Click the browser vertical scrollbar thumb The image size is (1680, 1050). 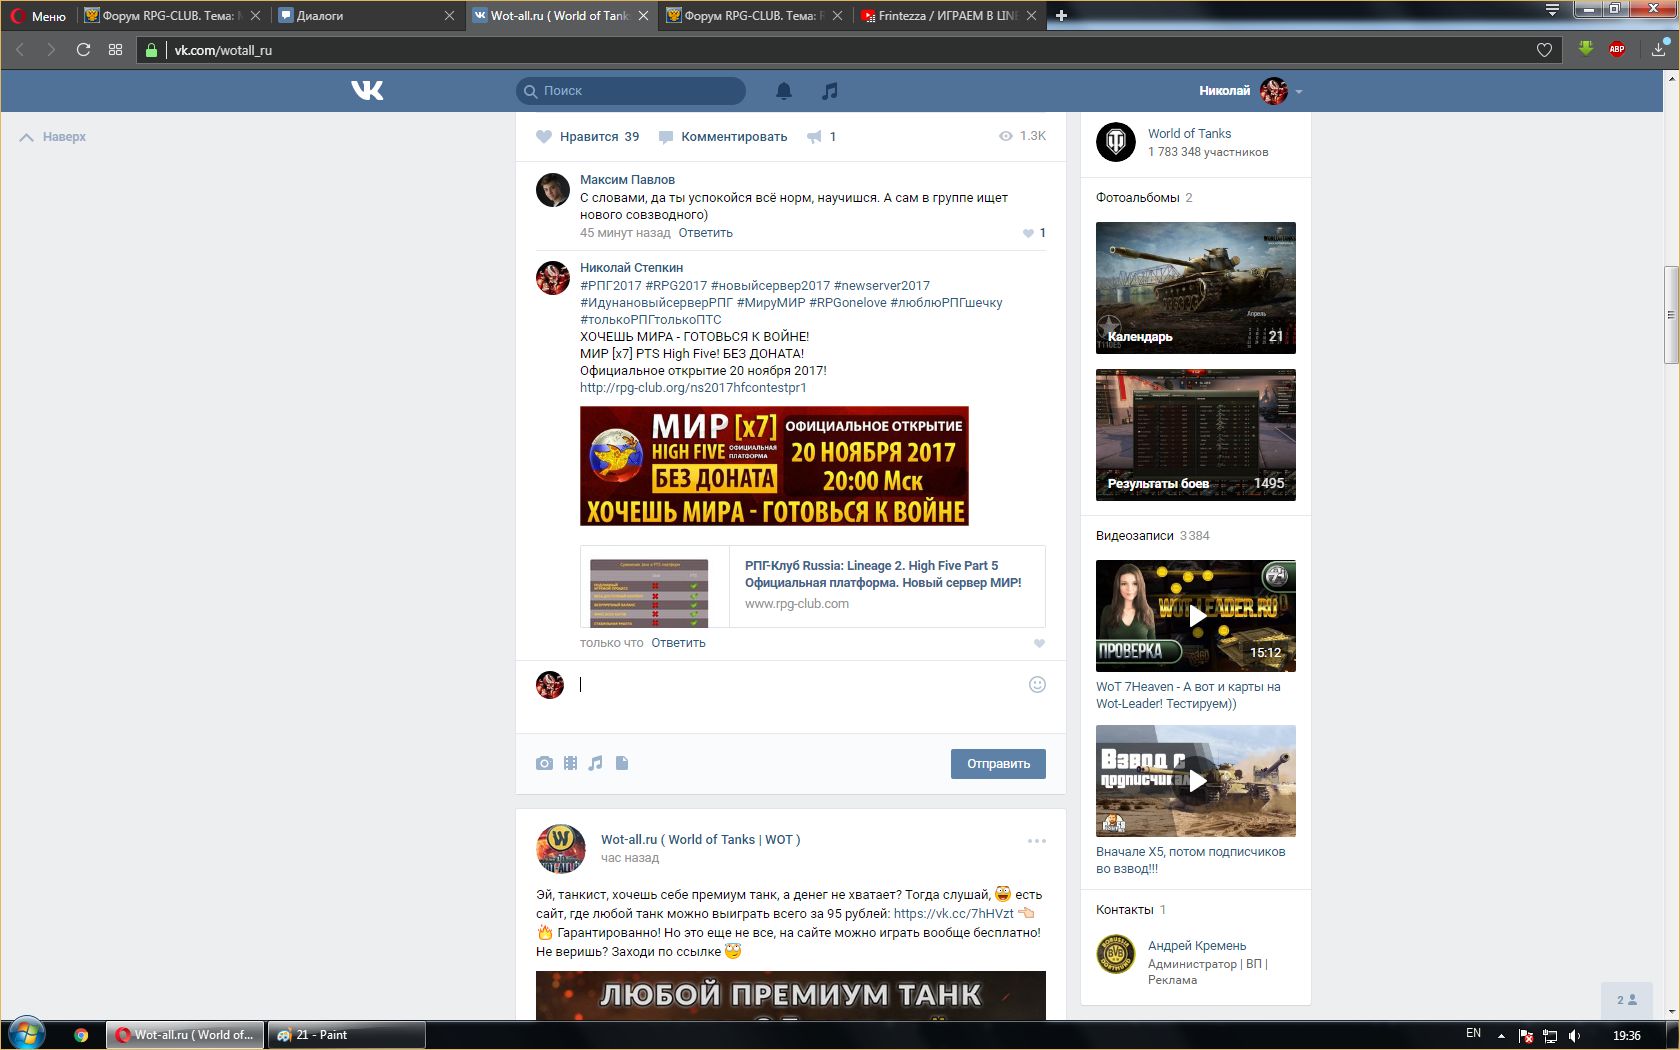click(x=1670, y=315)
